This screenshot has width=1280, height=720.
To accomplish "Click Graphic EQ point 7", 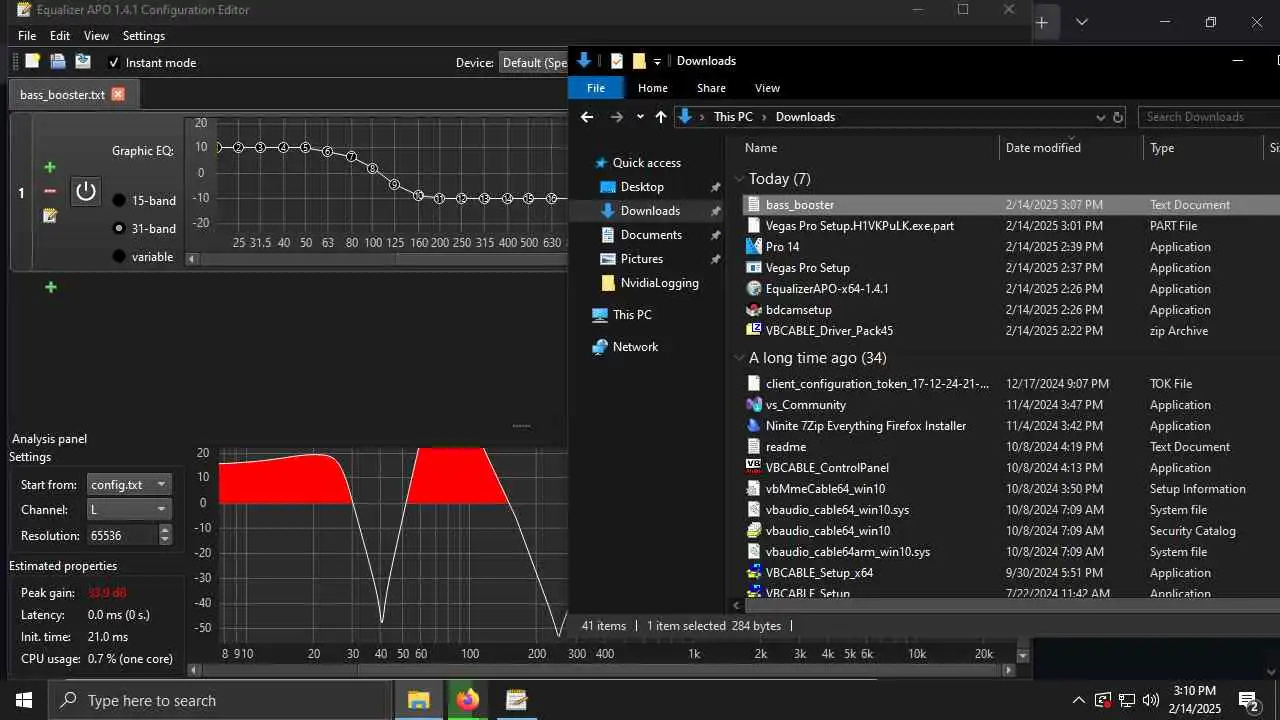I will (351, 157).
